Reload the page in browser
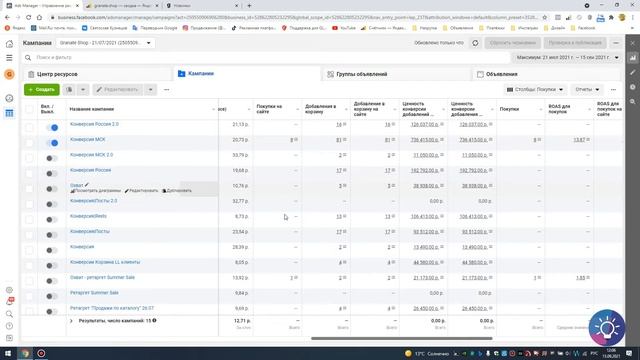The width and height of the screenshot is (640, 360). [x=28, y=18]
